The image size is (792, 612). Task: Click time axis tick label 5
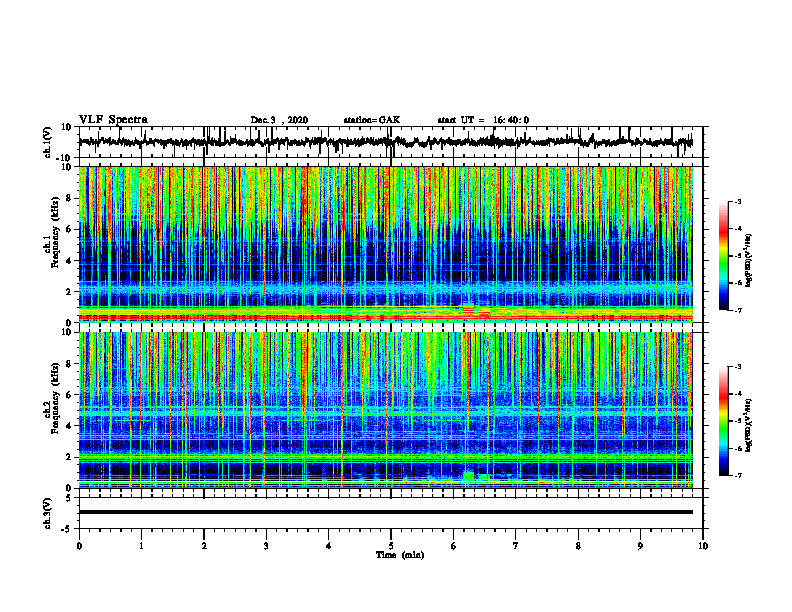click(391, 546)
